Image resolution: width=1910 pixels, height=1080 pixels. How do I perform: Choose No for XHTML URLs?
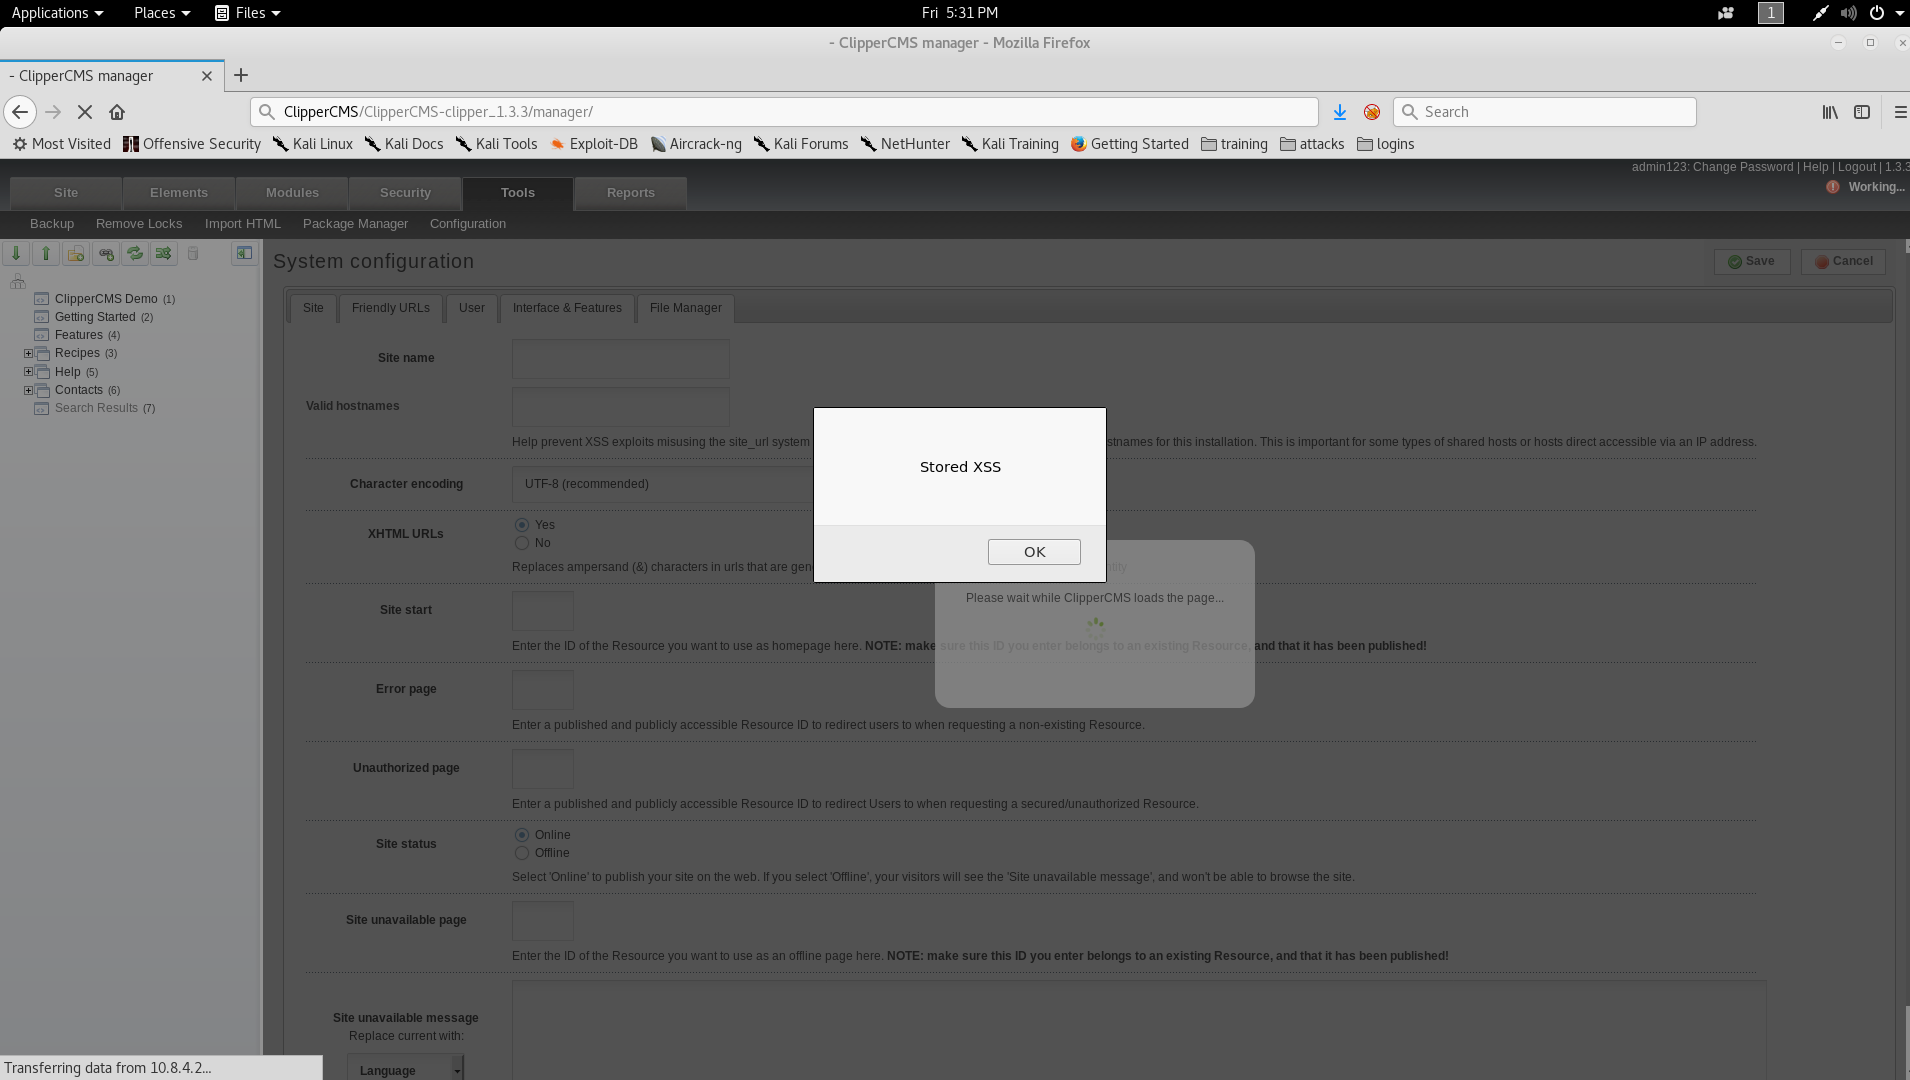click(522, 543)
